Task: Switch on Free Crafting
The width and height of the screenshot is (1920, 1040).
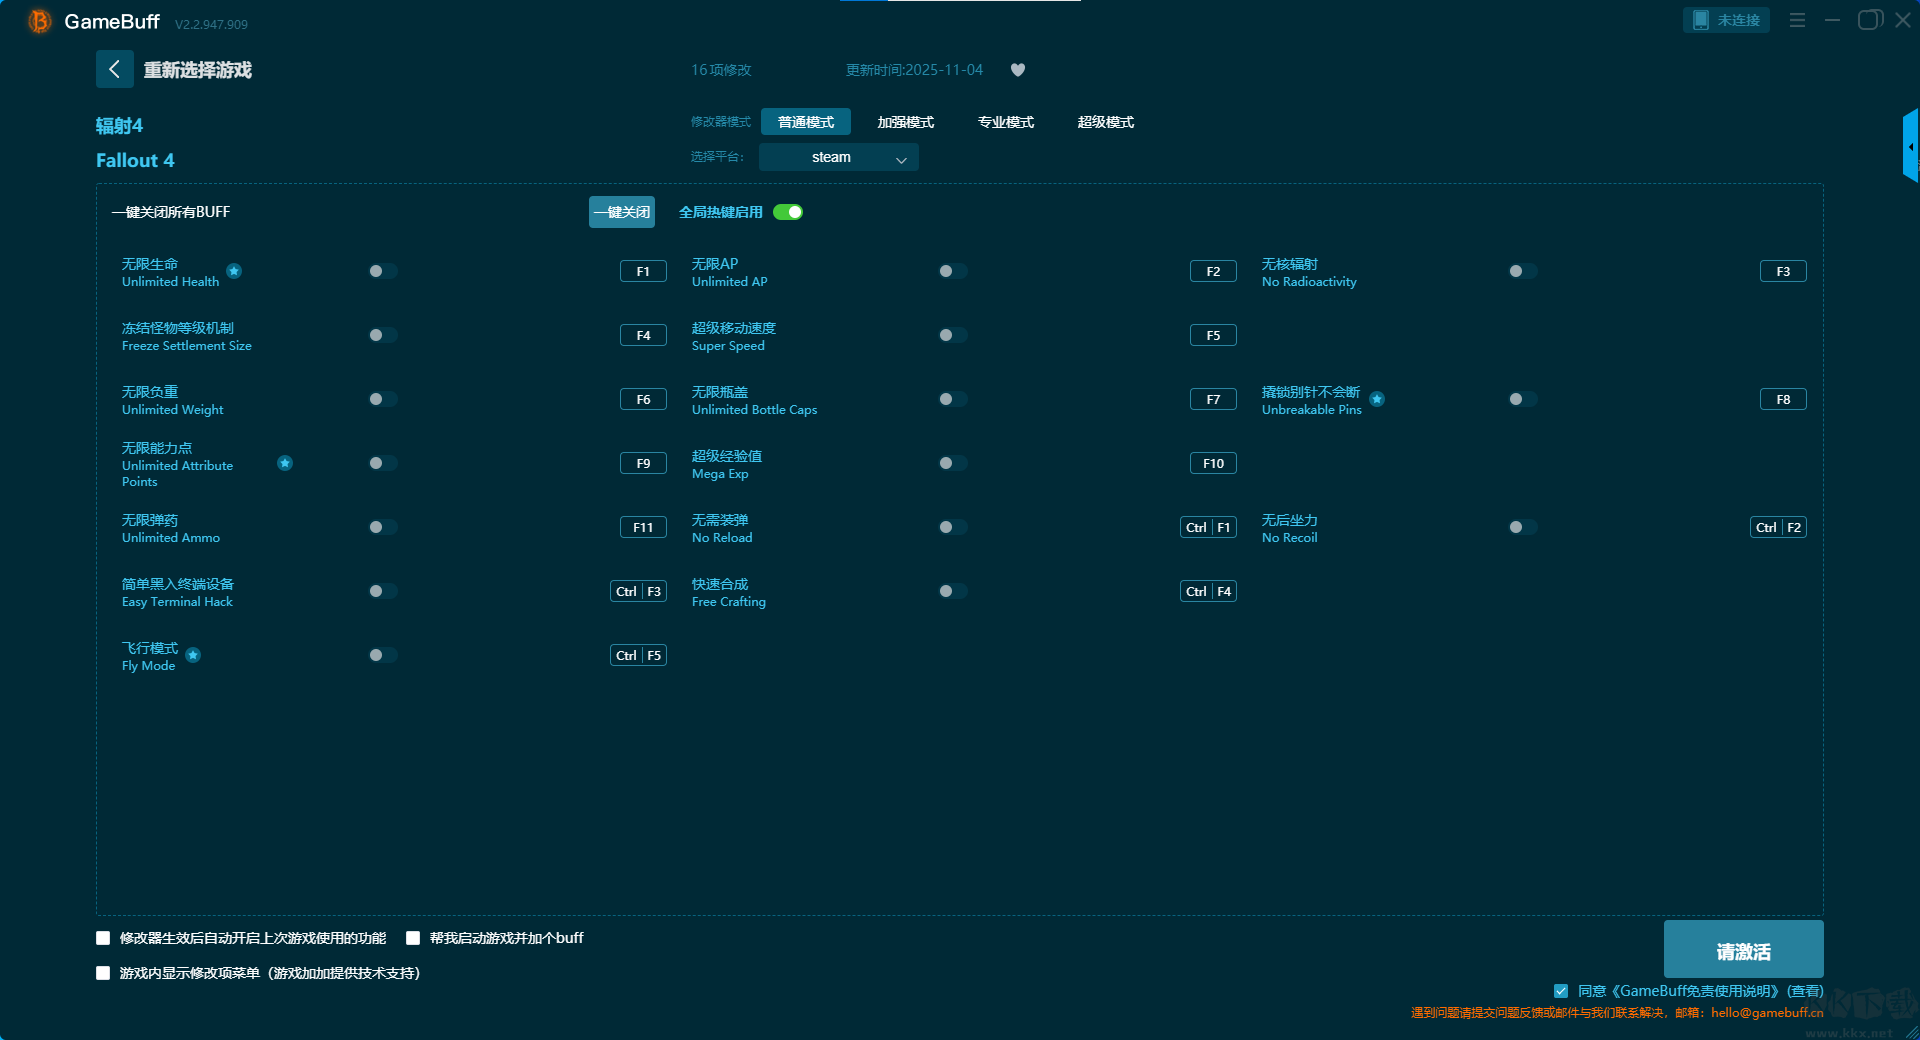Action: [x=953, y=591]
